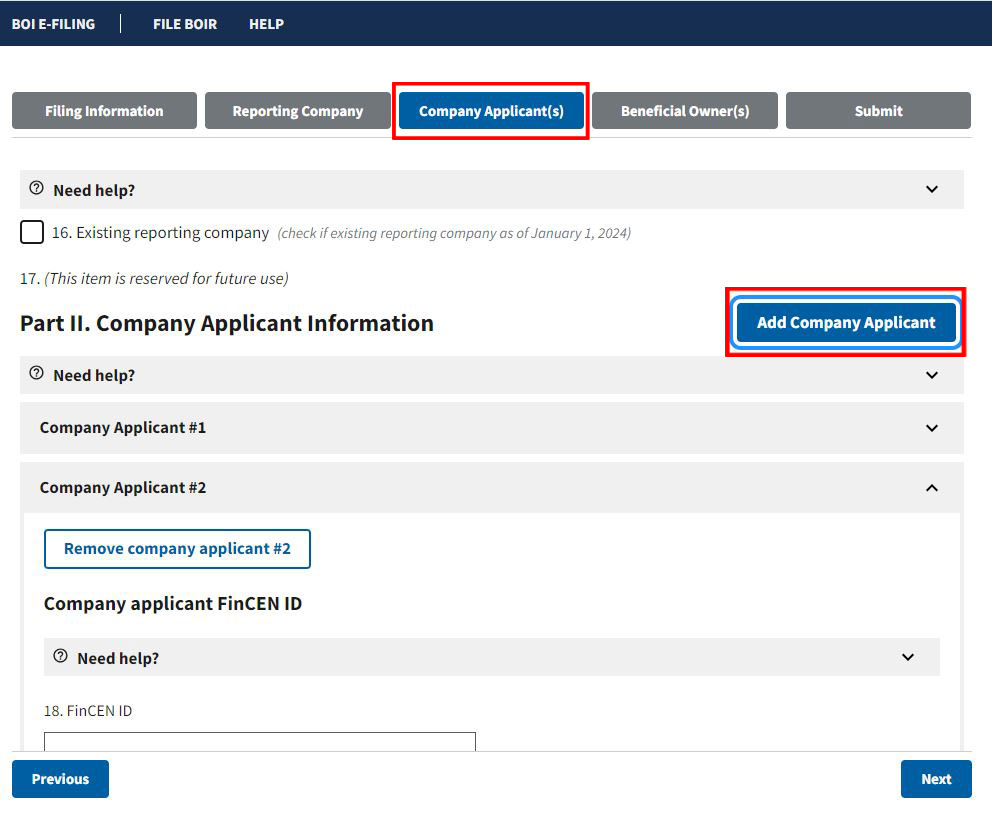Click Remove company applicant #2
This screenshot has width=992, height=814.
tap(177, 548)
